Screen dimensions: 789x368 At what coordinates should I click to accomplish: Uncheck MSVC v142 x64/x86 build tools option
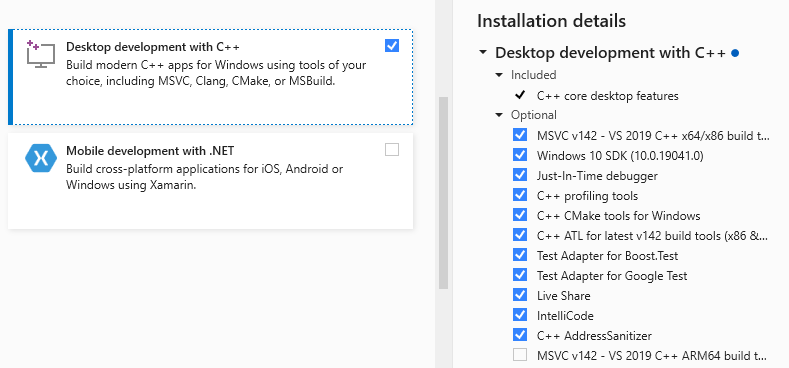tap(520, 135)
